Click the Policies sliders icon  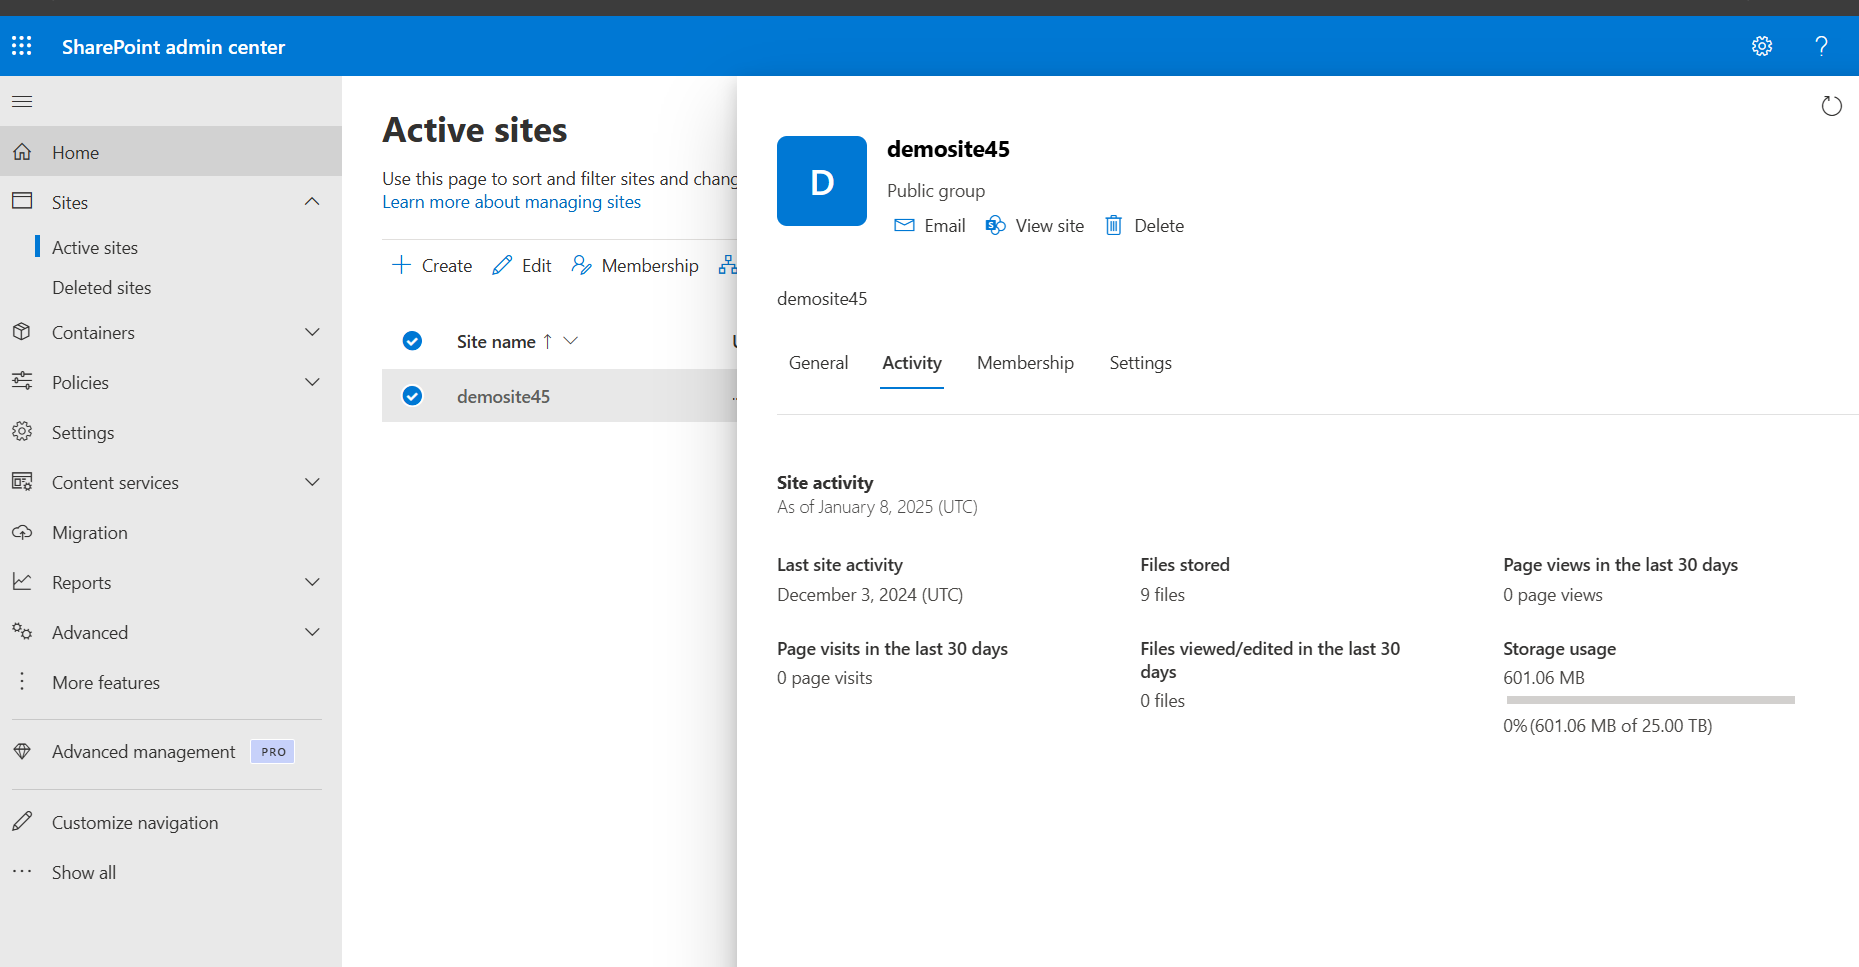(x=22, y=381)
